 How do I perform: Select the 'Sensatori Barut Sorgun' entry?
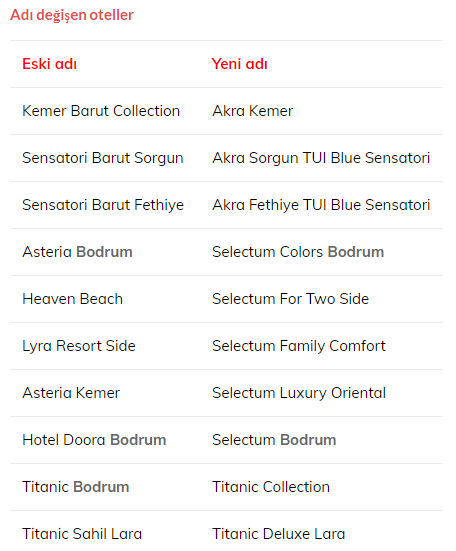(103, 158)
